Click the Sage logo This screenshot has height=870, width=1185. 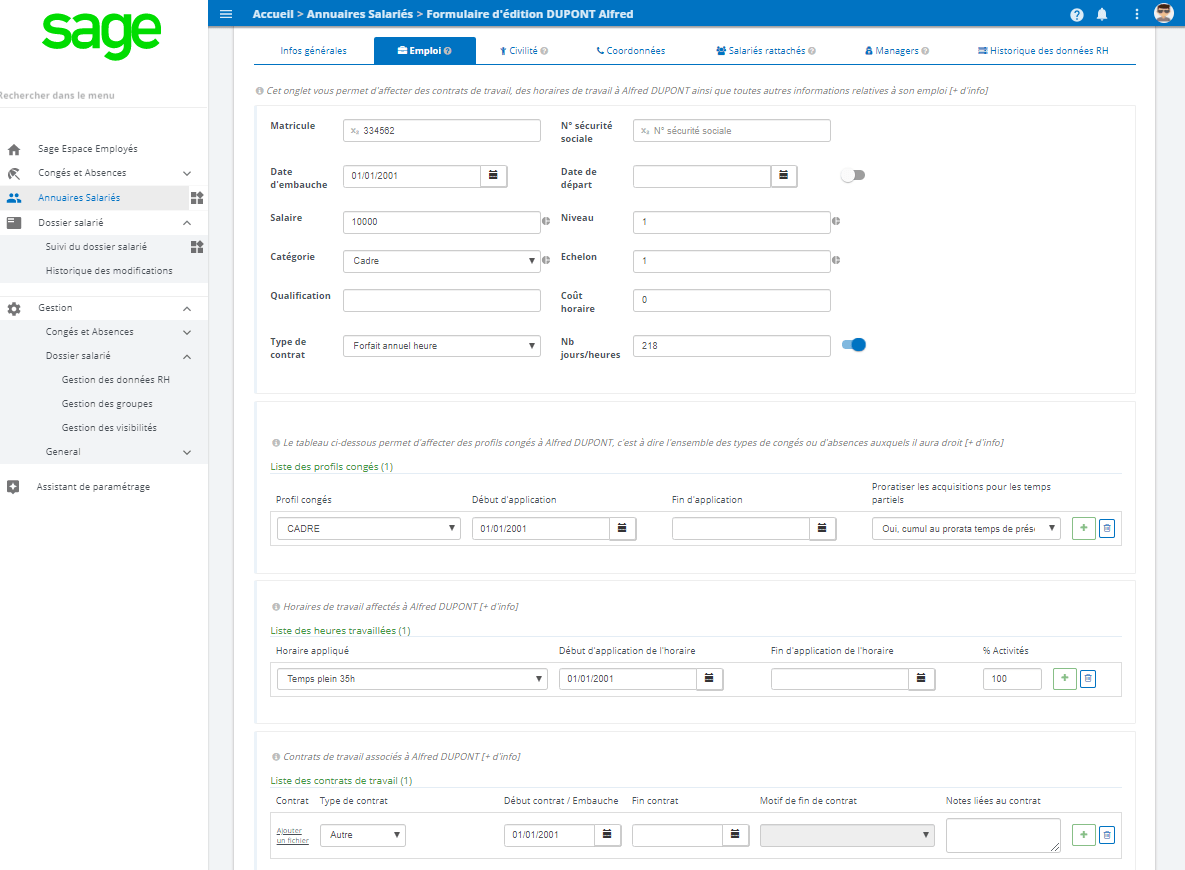(x=101, y=34)
